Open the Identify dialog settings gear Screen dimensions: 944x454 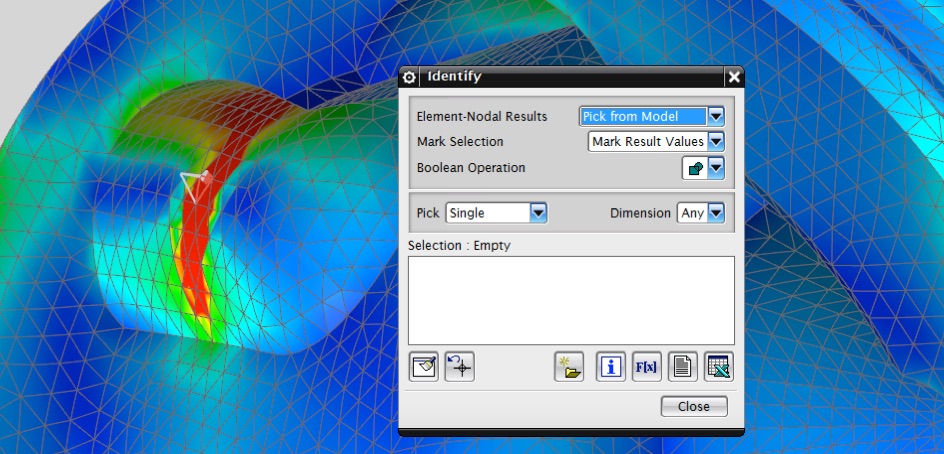point(409,77)
